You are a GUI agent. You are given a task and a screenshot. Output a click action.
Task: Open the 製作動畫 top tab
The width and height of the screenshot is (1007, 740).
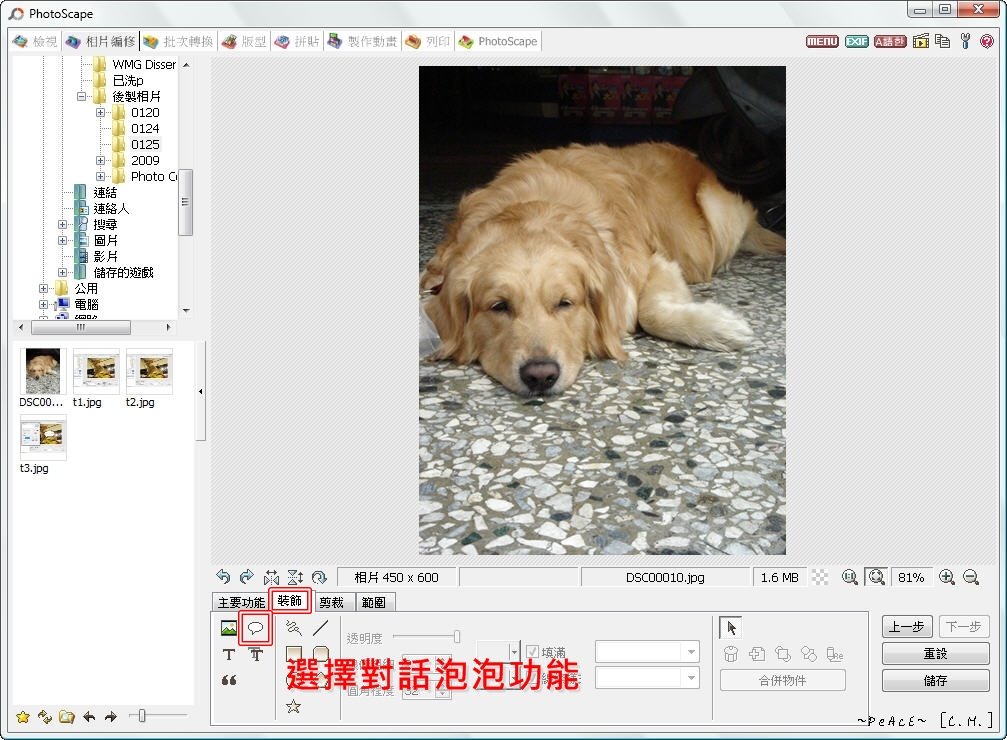click(362, 41)
